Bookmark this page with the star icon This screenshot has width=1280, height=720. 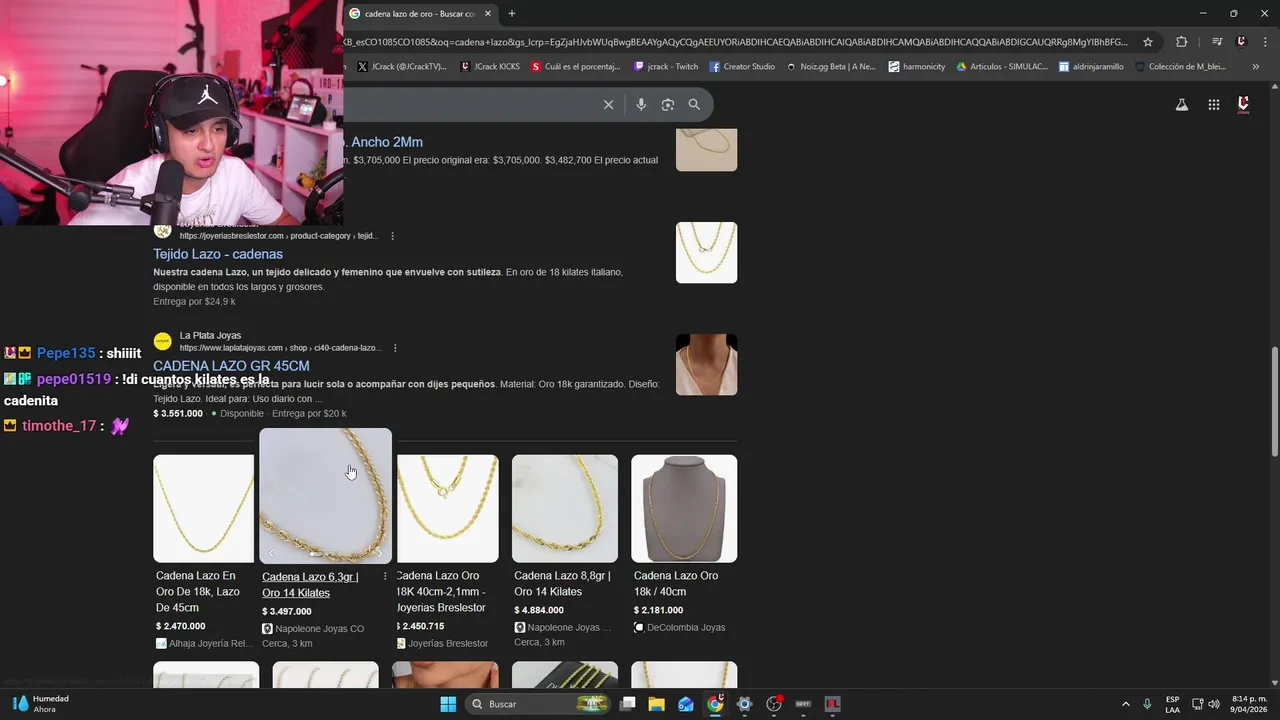(1148, 42)
